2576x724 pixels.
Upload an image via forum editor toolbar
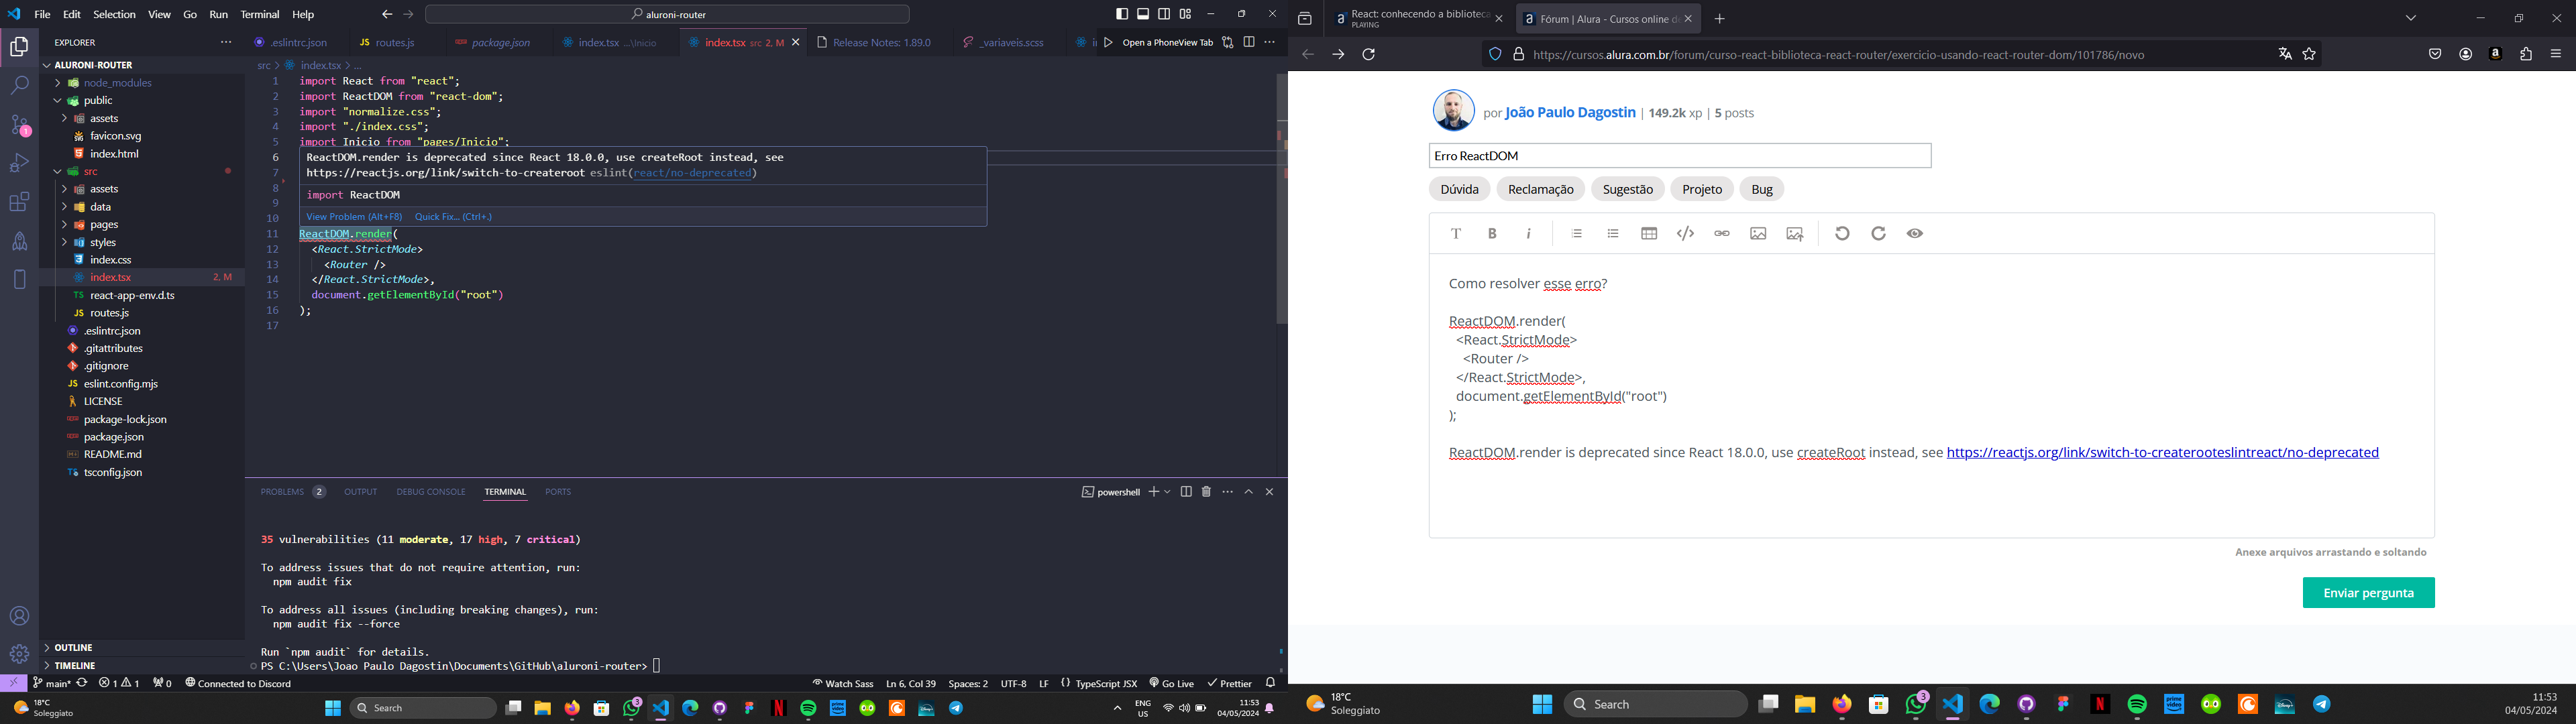pos(1795,233)
